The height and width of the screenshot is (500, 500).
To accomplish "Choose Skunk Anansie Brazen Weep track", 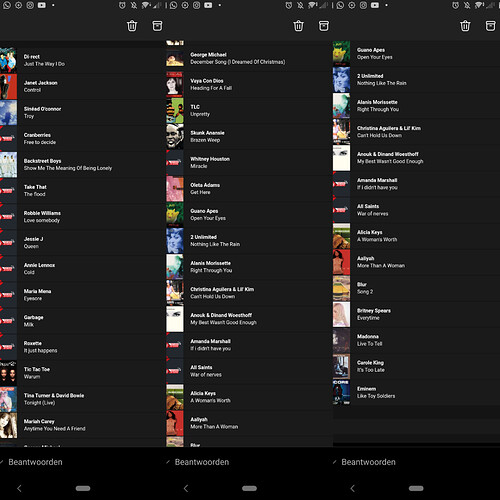I will pos(249,137).
